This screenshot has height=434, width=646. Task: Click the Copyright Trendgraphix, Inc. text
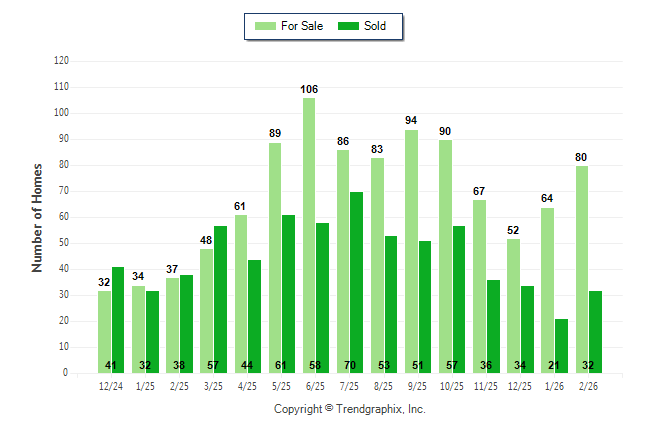coord(349,409)
